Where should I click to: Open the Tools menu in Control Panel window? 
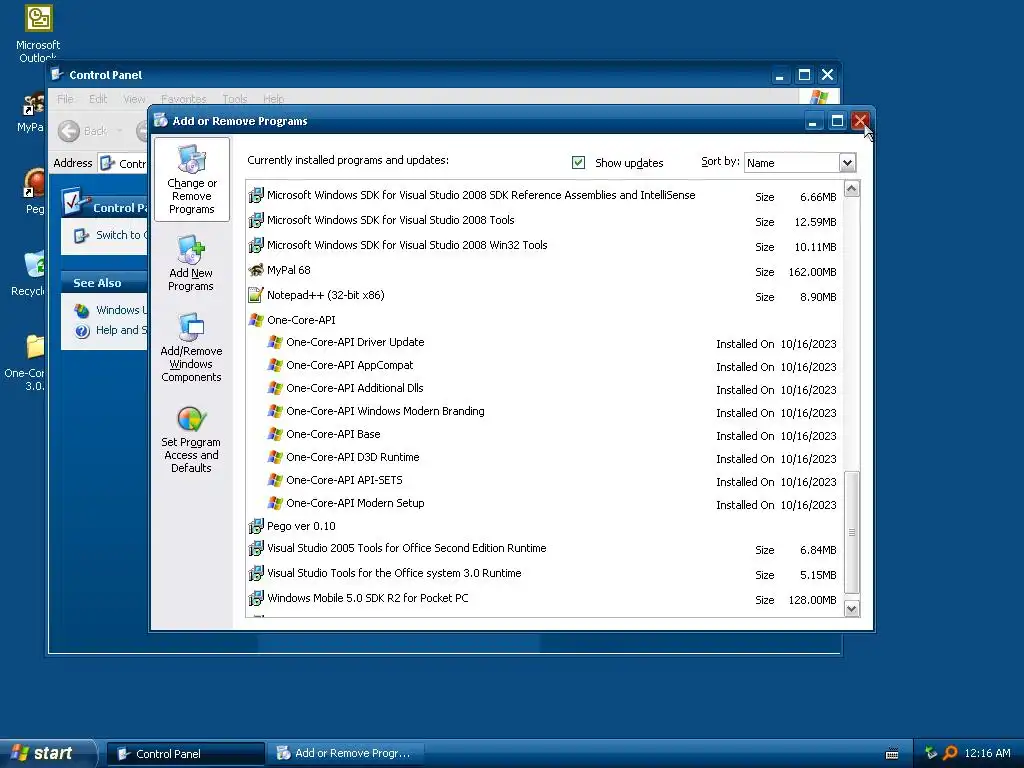[234, 99]
